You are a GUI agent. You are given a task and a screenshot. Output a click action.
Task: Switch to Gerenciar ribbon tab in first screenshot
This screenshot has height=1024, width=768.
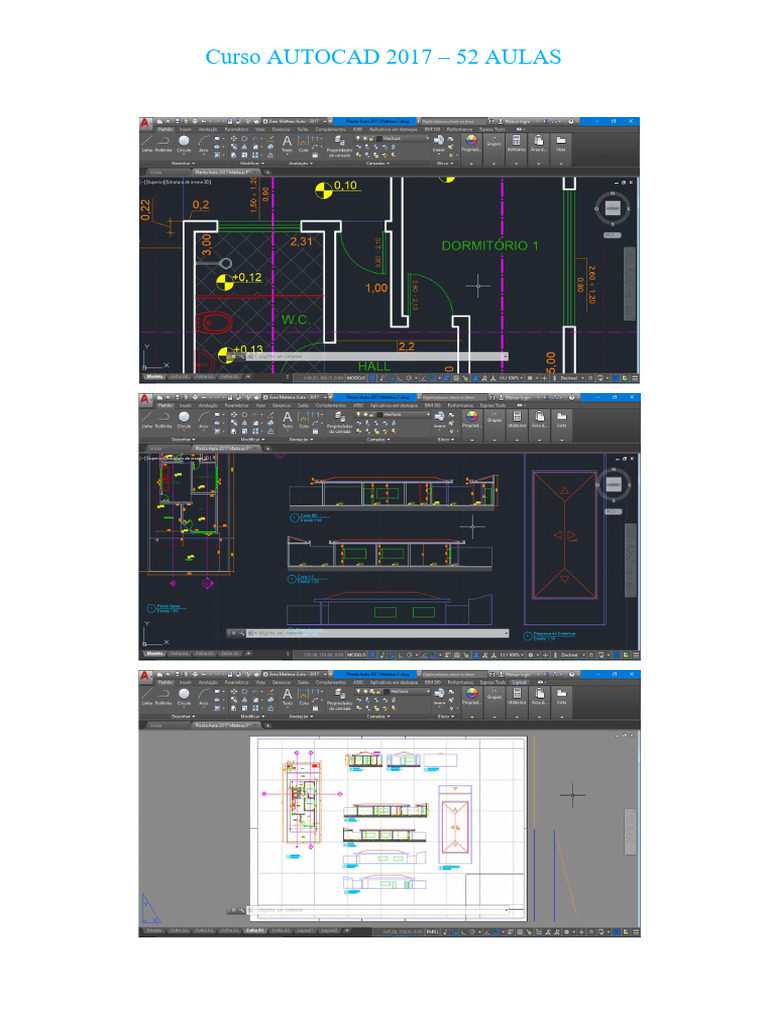click(x=281, y=129)
